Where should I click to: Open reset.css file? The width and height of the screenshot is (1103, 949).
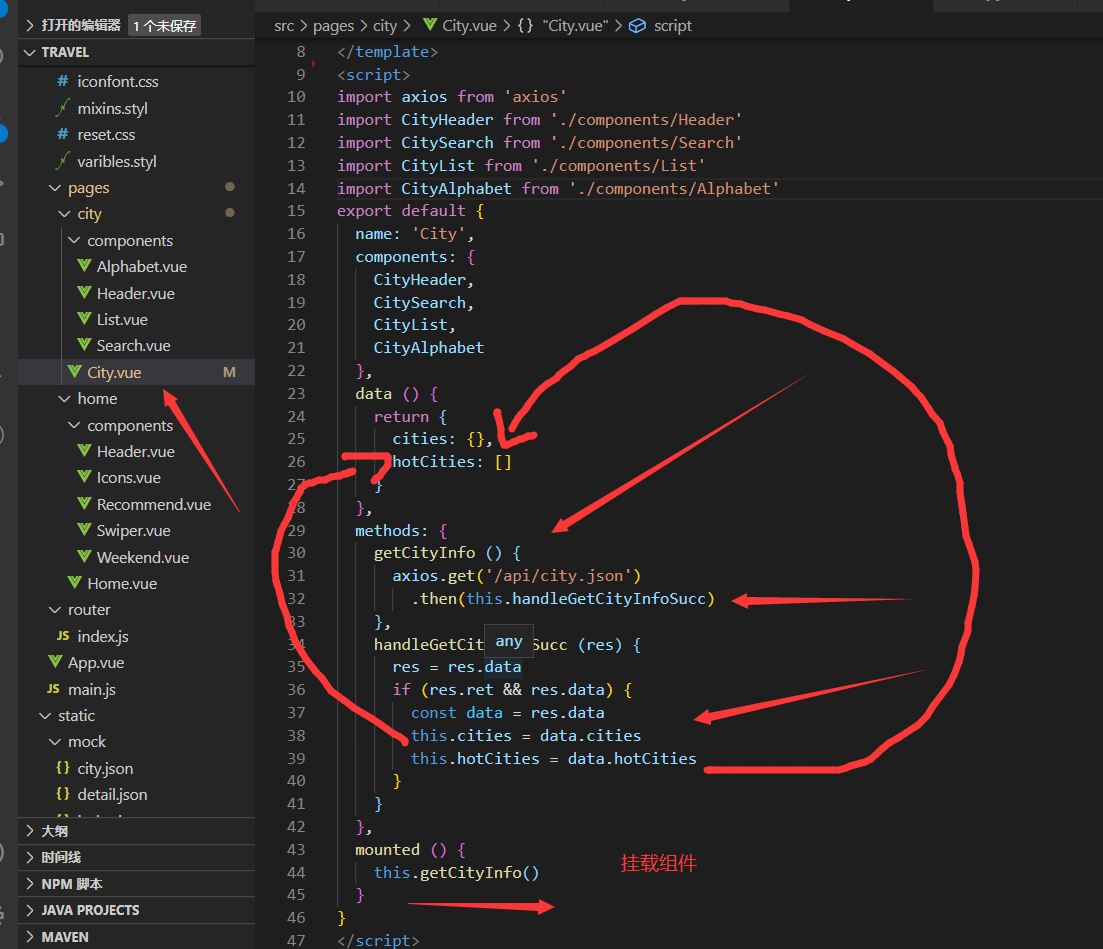tap(106, 134)
